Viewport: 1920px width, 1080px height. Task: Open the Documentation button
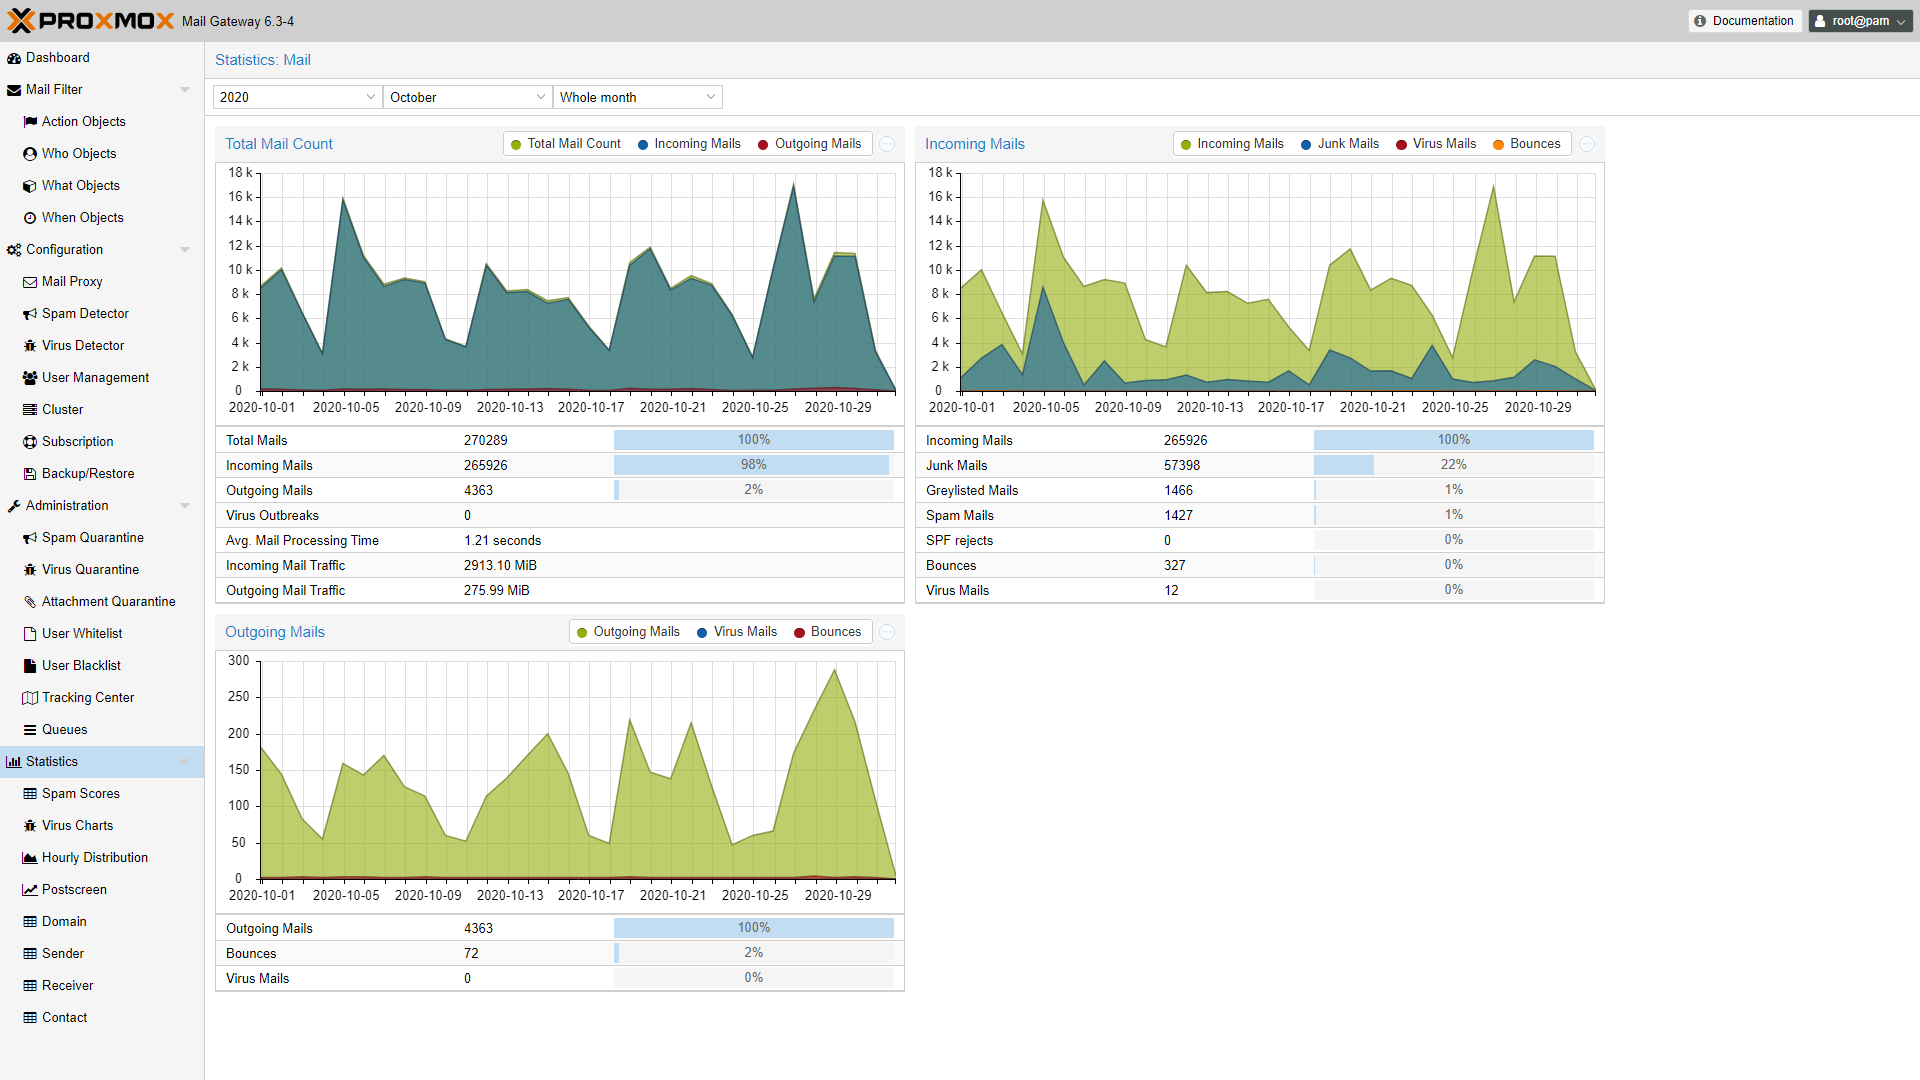tap(1744, 21)
